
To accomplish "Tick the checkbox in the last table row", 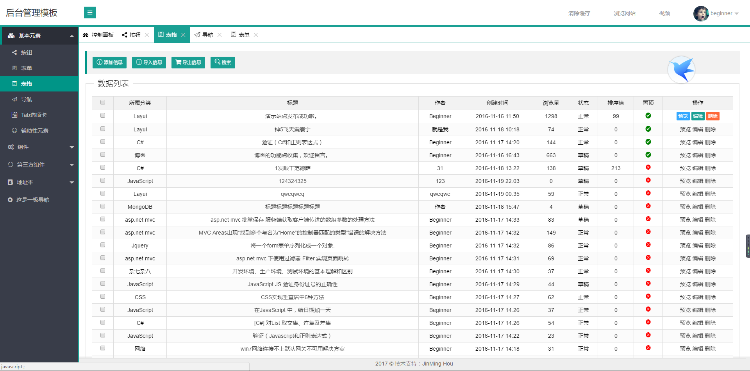I will click(102, 348).
